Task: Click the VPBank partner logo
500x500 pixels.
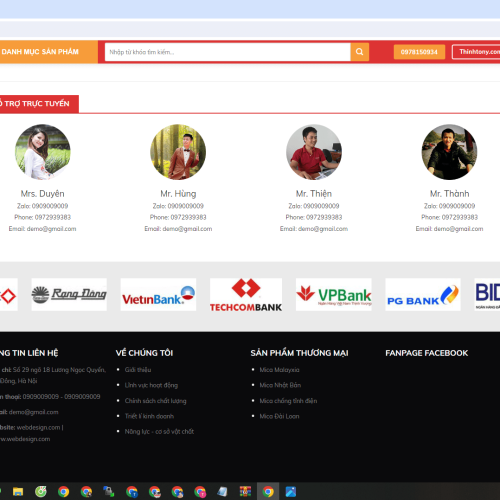Action: 334,295
